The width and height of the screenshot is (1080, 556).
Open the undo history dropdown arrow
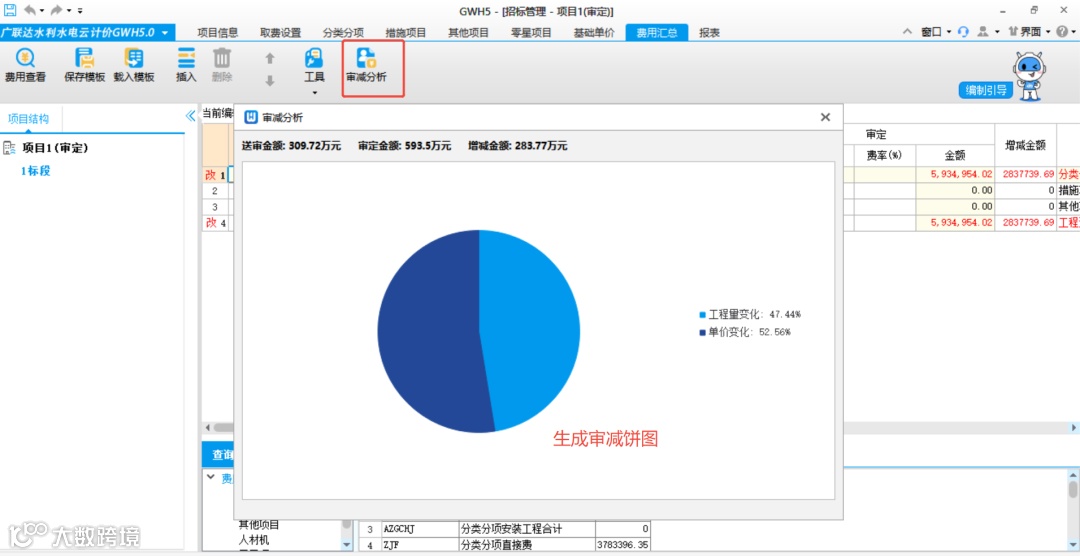point(41,11)
